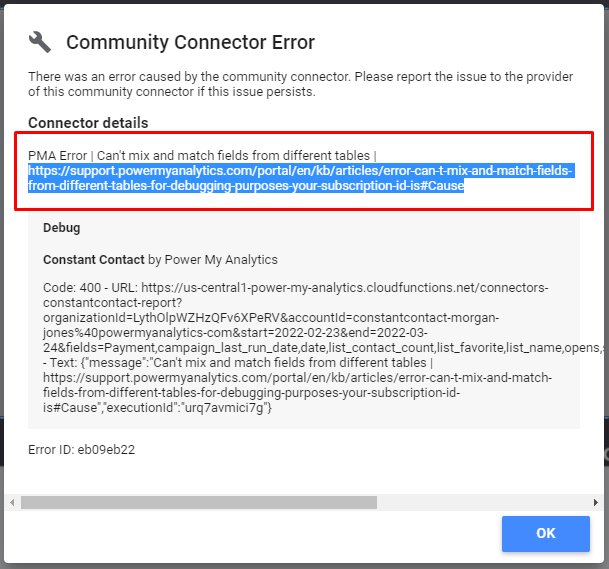Click the support URL inside the debug message

coord(300,380)
